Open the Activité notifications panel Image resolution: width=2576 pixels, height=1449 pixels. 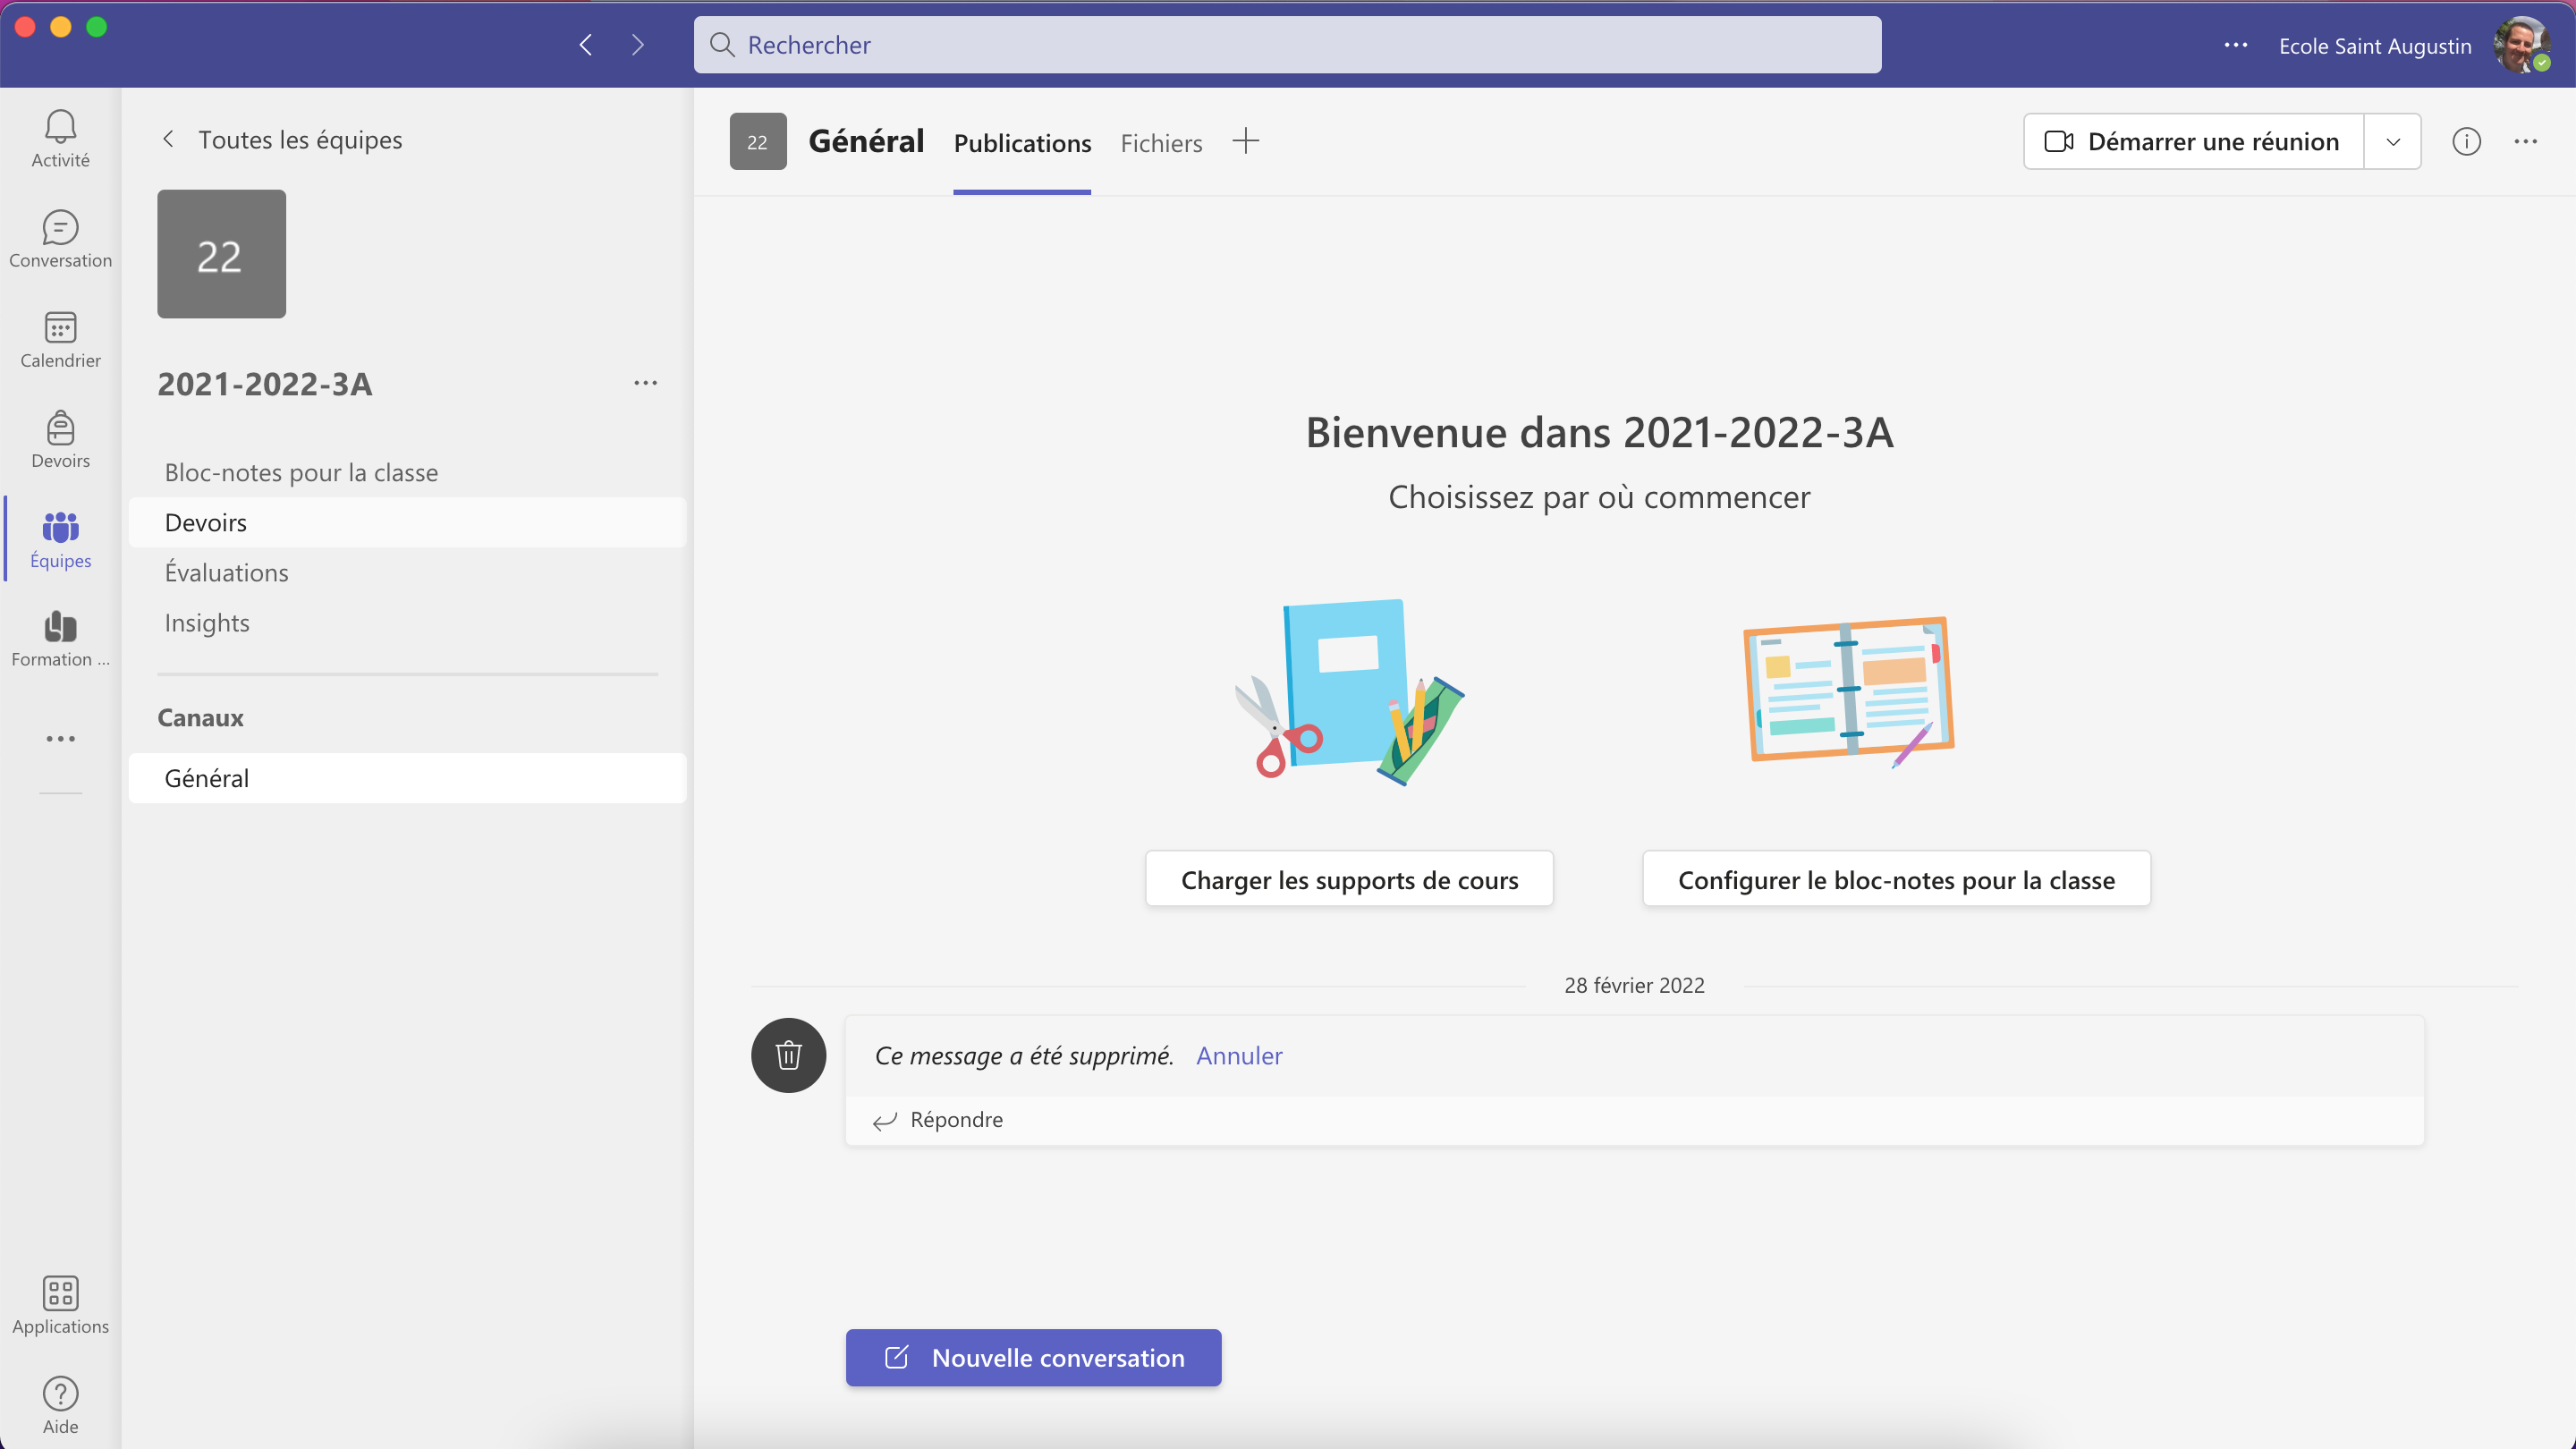[x=60, y=138]
